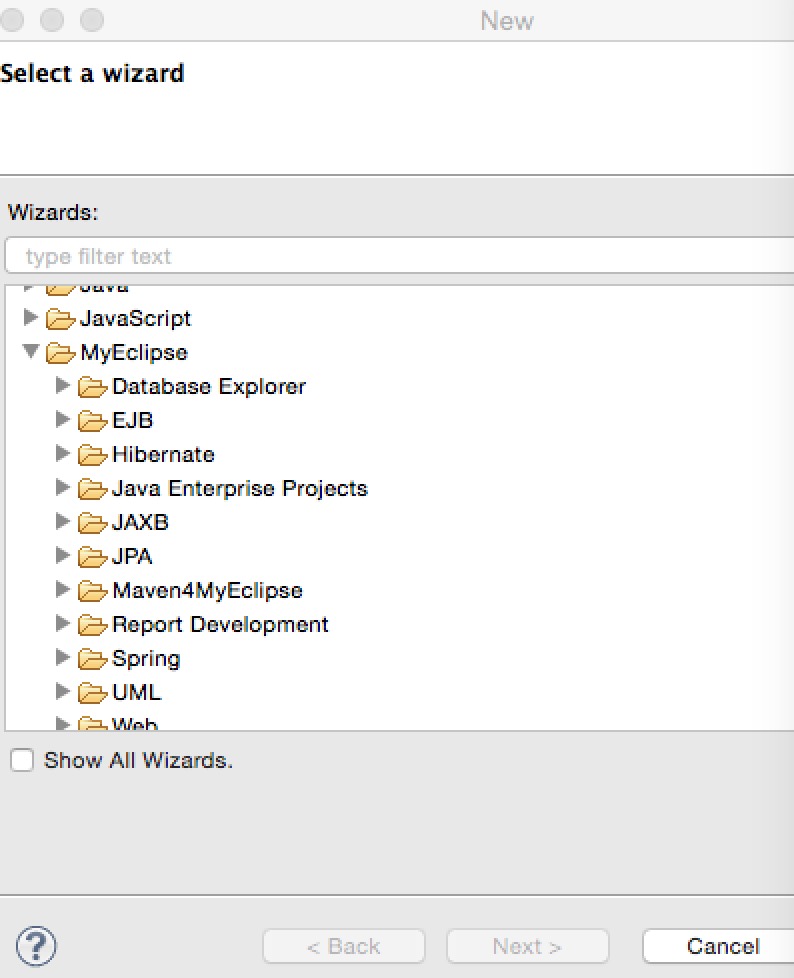Click the Hibernate folder icon

(x=92, y=455)
